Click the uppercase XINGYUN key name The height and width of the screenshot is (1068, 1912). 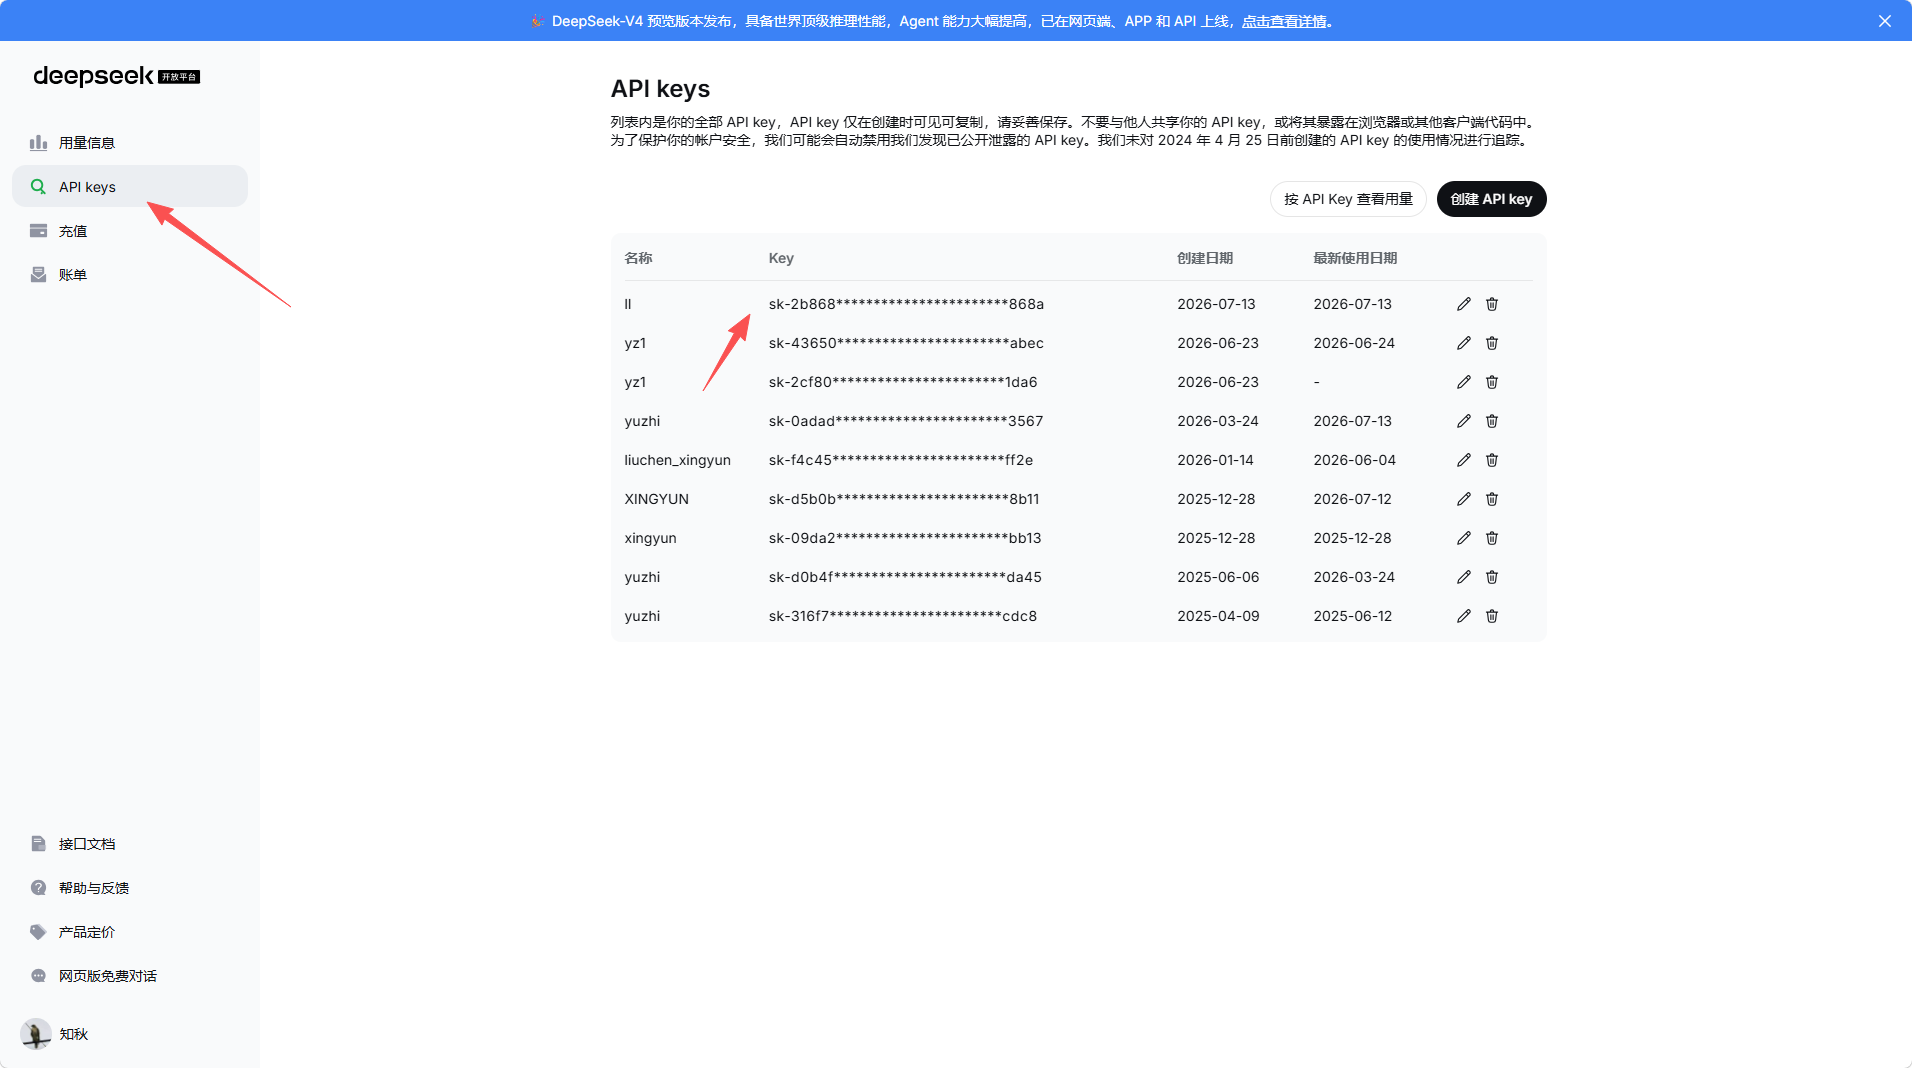657,499
